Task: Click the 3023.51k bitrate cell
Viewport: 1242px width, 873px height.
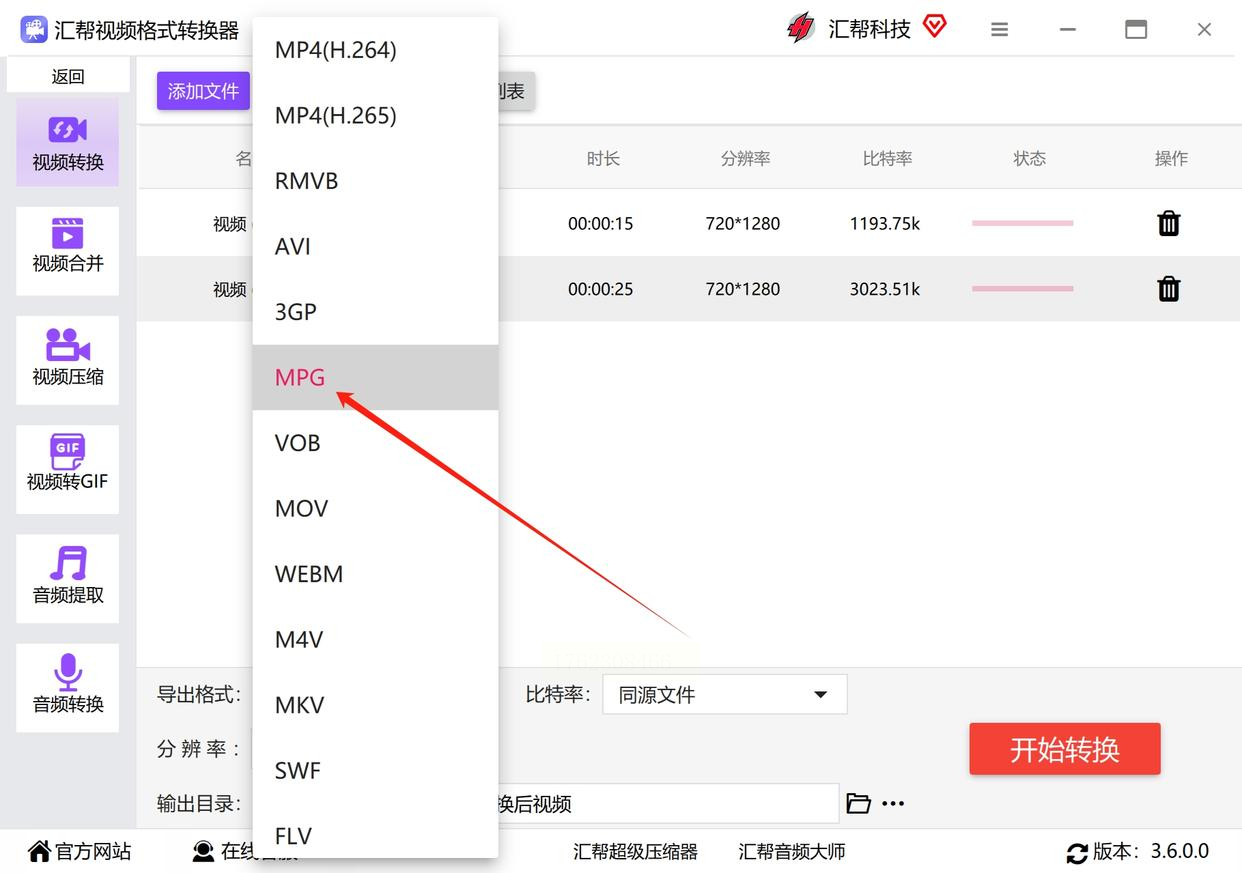Action: (885, 289)
